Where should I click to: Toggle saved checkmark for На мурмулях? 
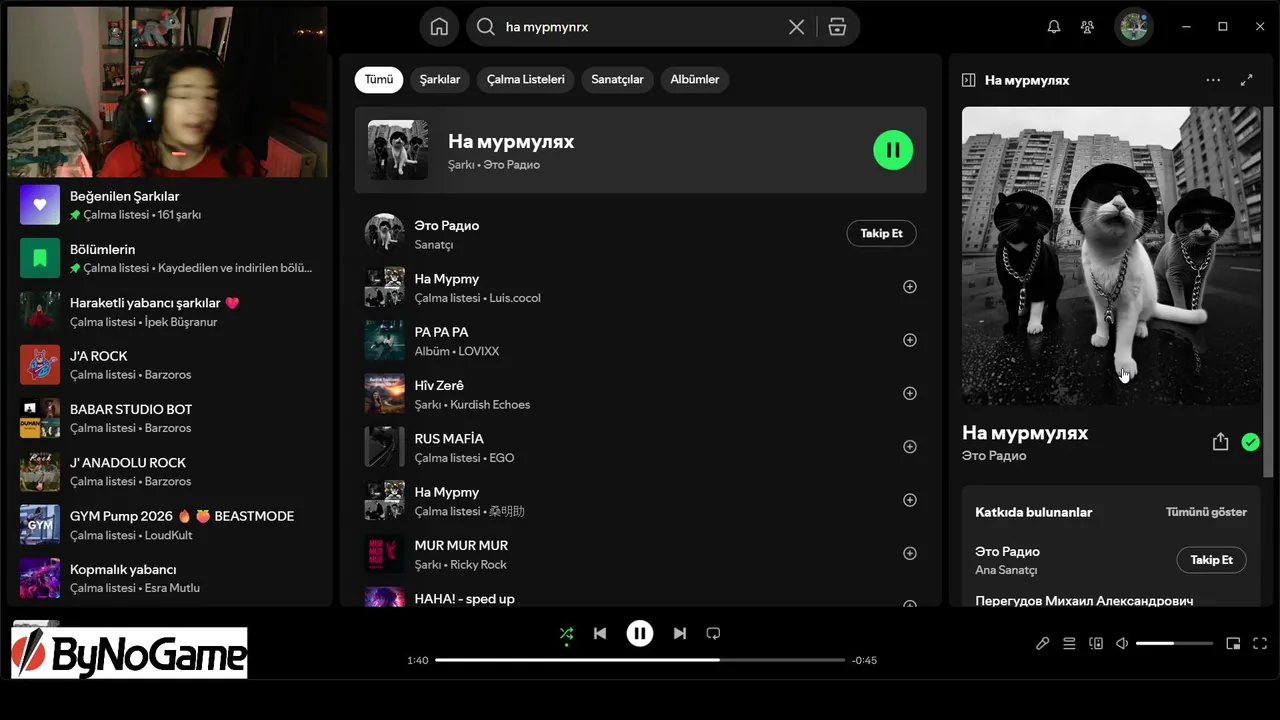[1250, 442]
